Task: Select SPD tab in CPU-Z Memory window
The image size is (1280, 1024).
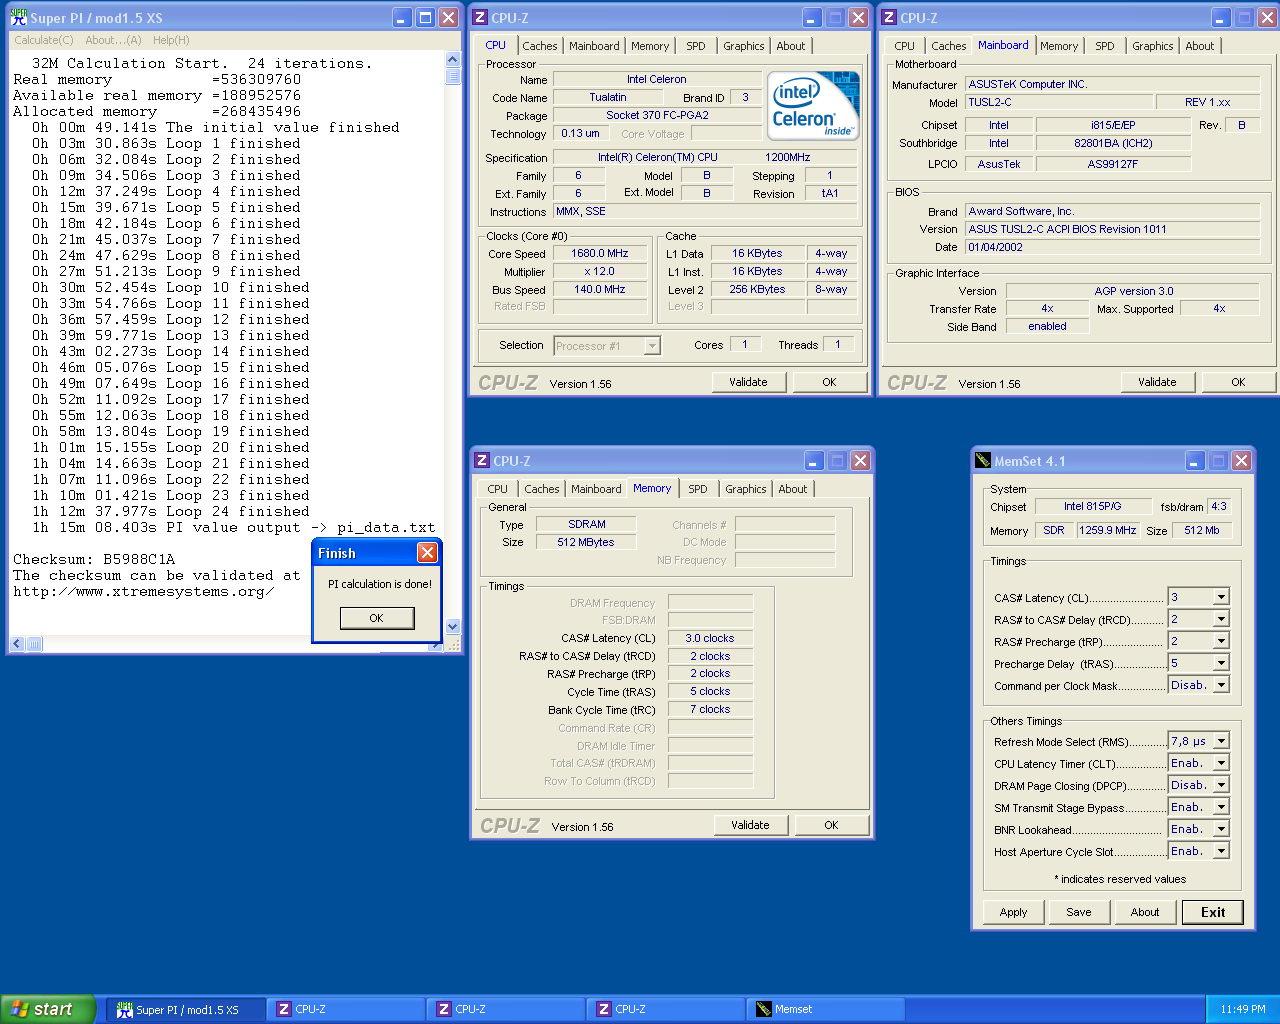Action: [698, 489]
